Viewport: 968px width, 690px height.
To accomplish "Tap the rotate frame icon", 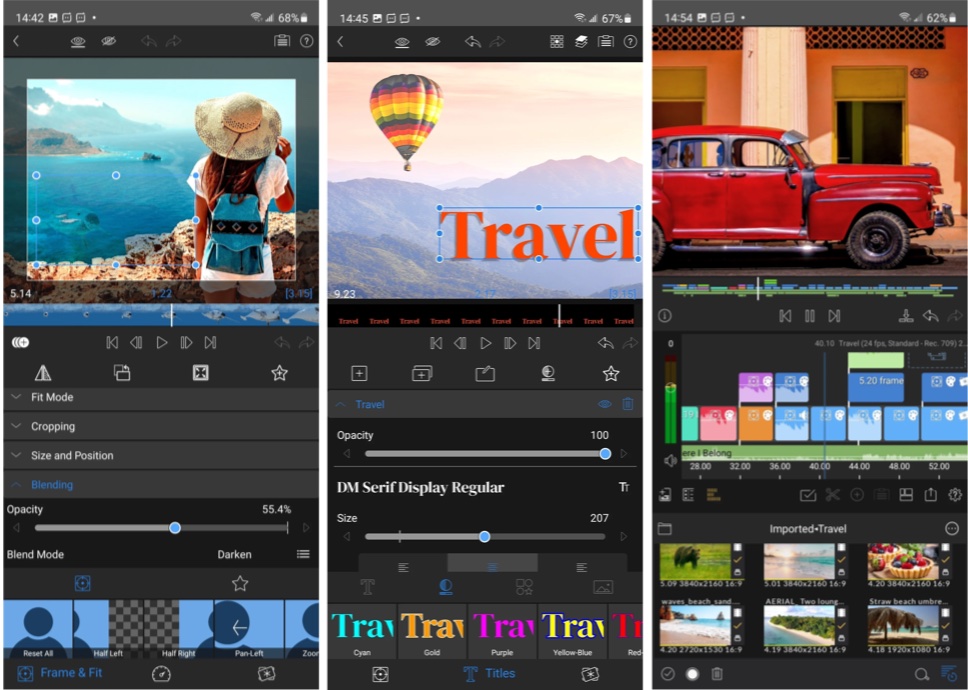I will pos(122,372).
